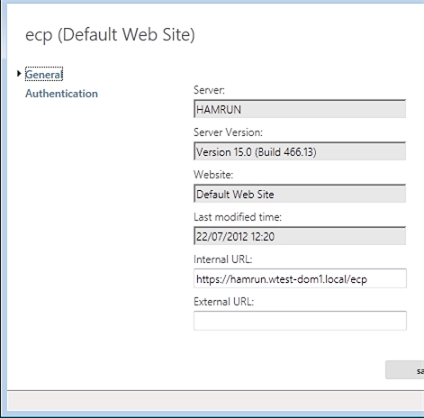Screen dimensions: 424x418
Task: Open the General tab
Action: pos(44,74)
